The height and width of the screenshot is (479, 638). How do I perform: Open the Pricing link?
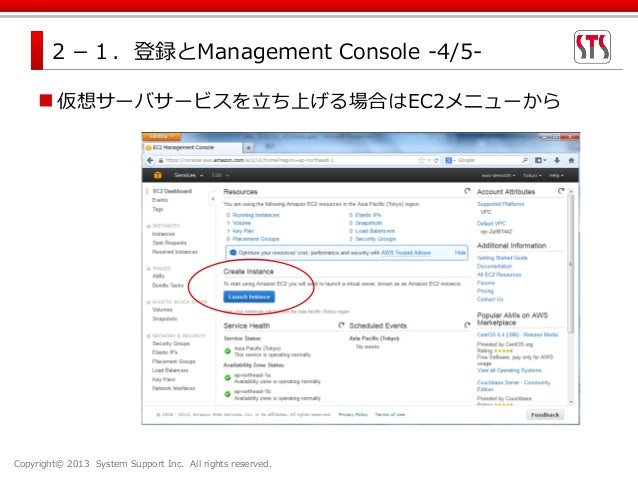[485, 291]
